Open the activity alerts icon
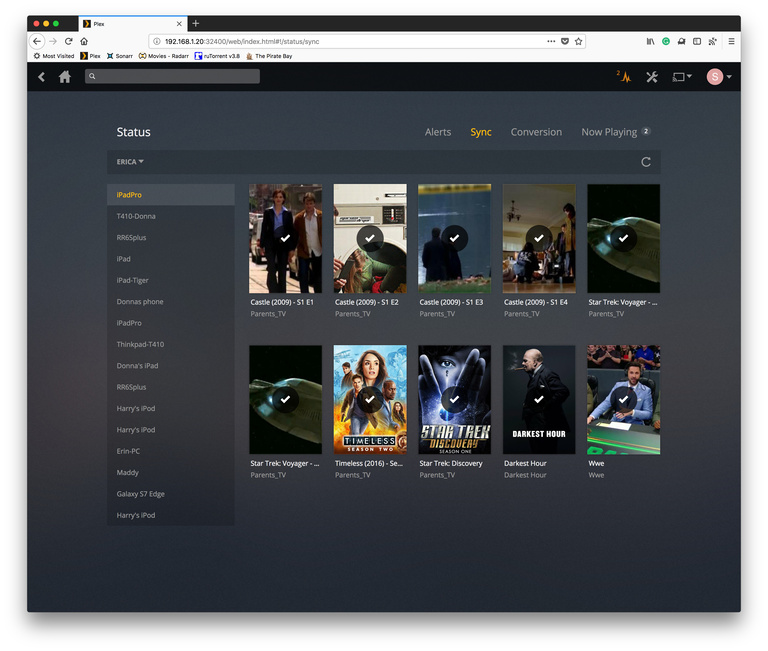This screenshot has height=651, width=768. pos(624,76)
